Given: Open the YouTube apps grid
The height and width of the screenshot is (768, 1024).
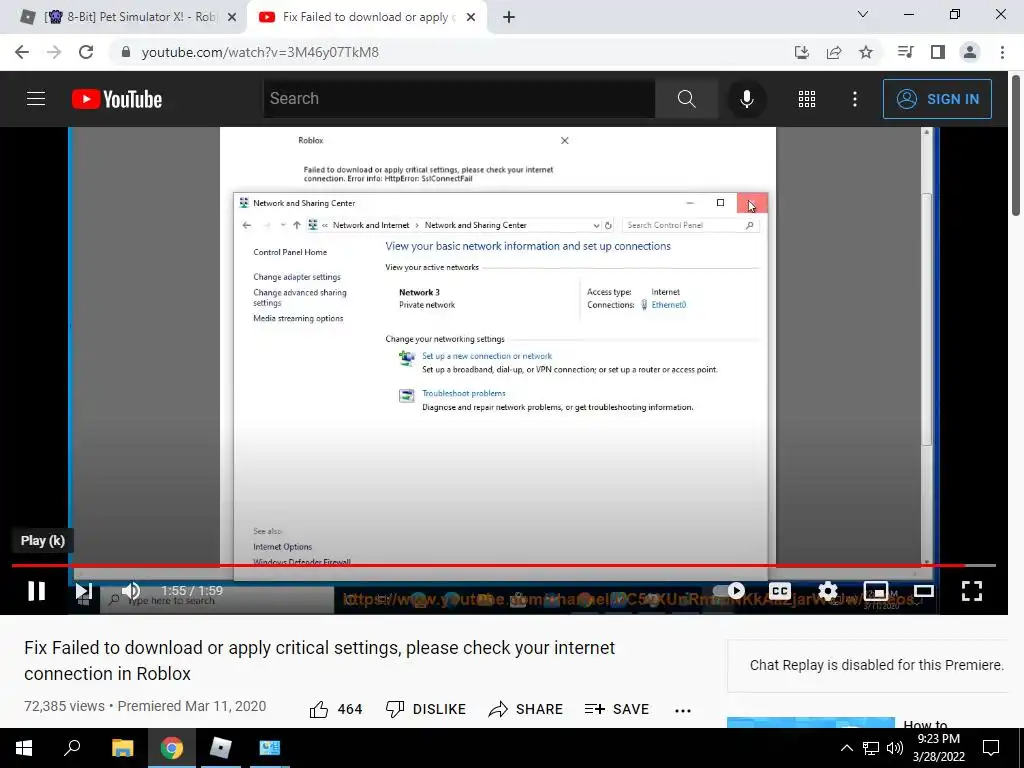Looking at the screenshot, I should coord(807,99).
